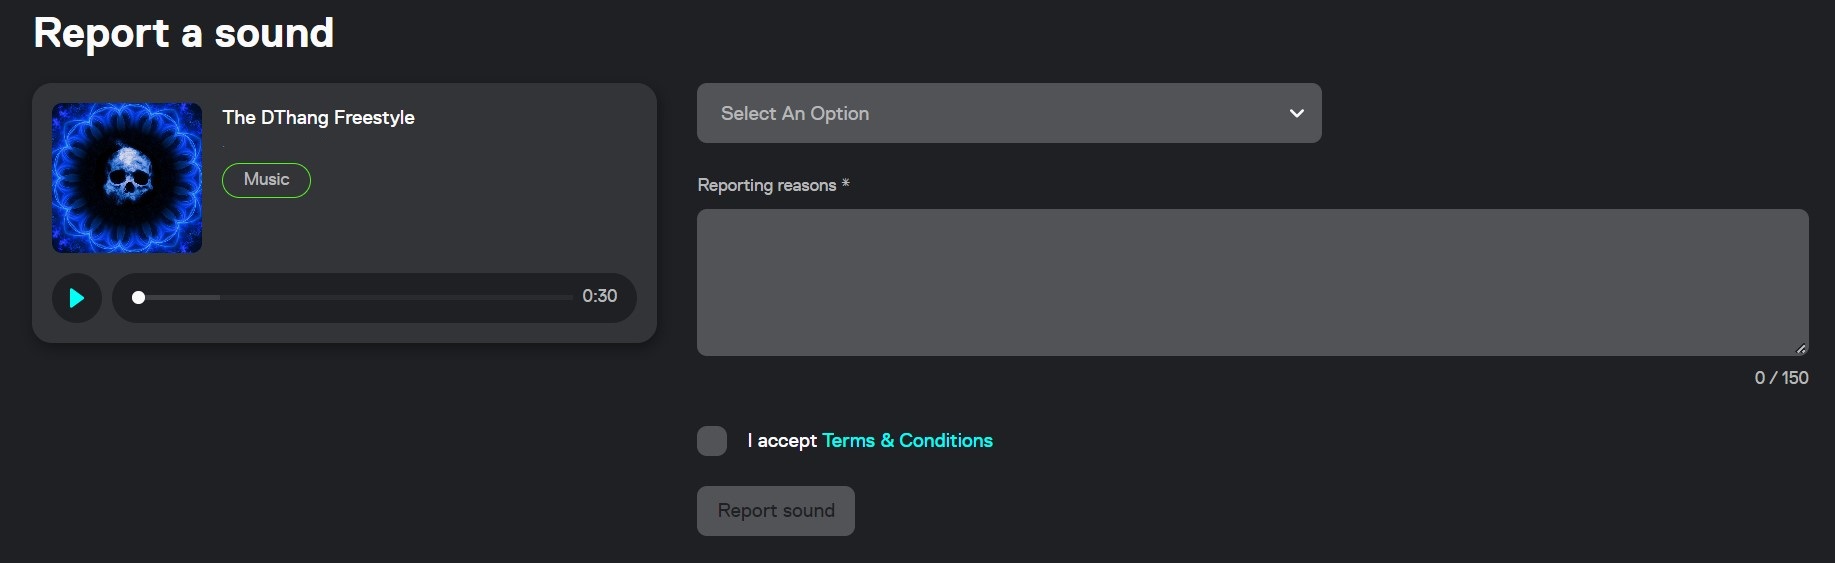Click the blue skull album artwork

click(127, 178)
